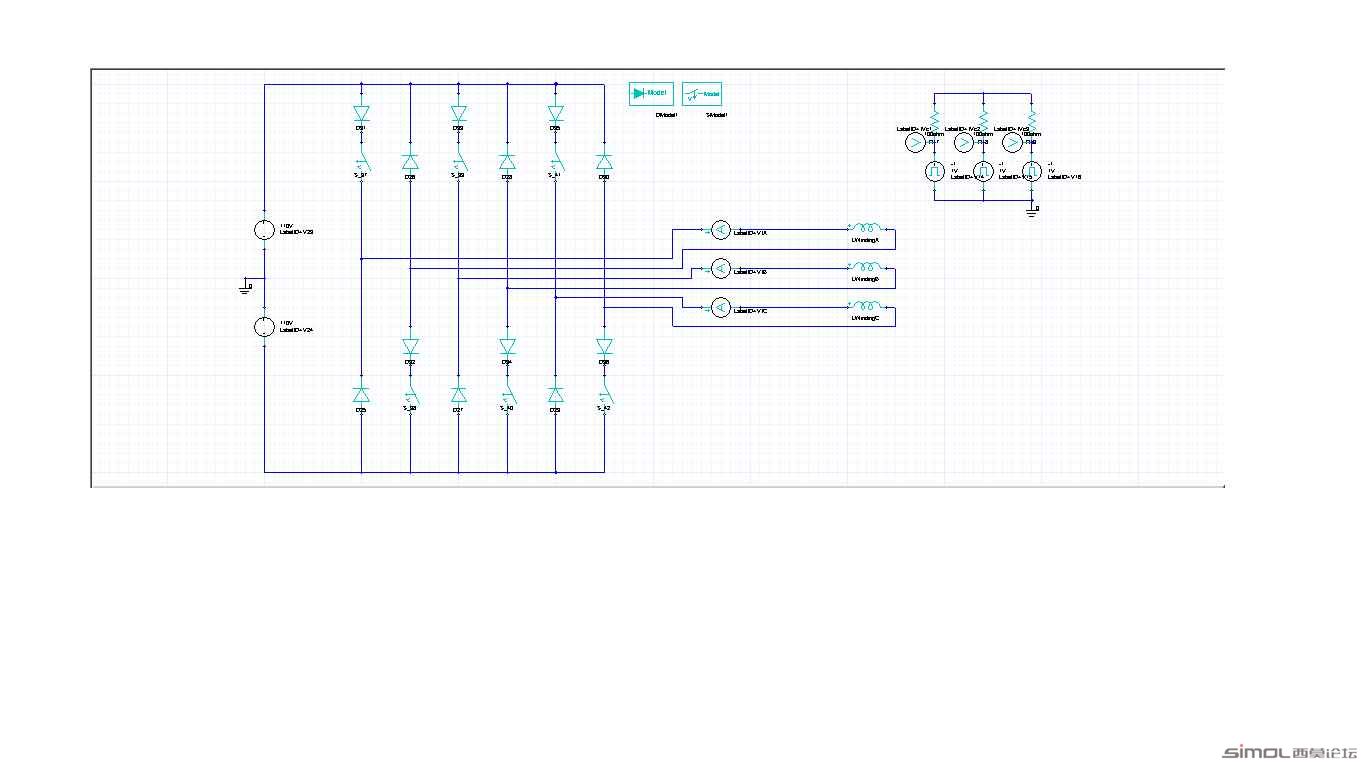Select the rightmost switch in the upper bridge row

(x=555, y=164)
